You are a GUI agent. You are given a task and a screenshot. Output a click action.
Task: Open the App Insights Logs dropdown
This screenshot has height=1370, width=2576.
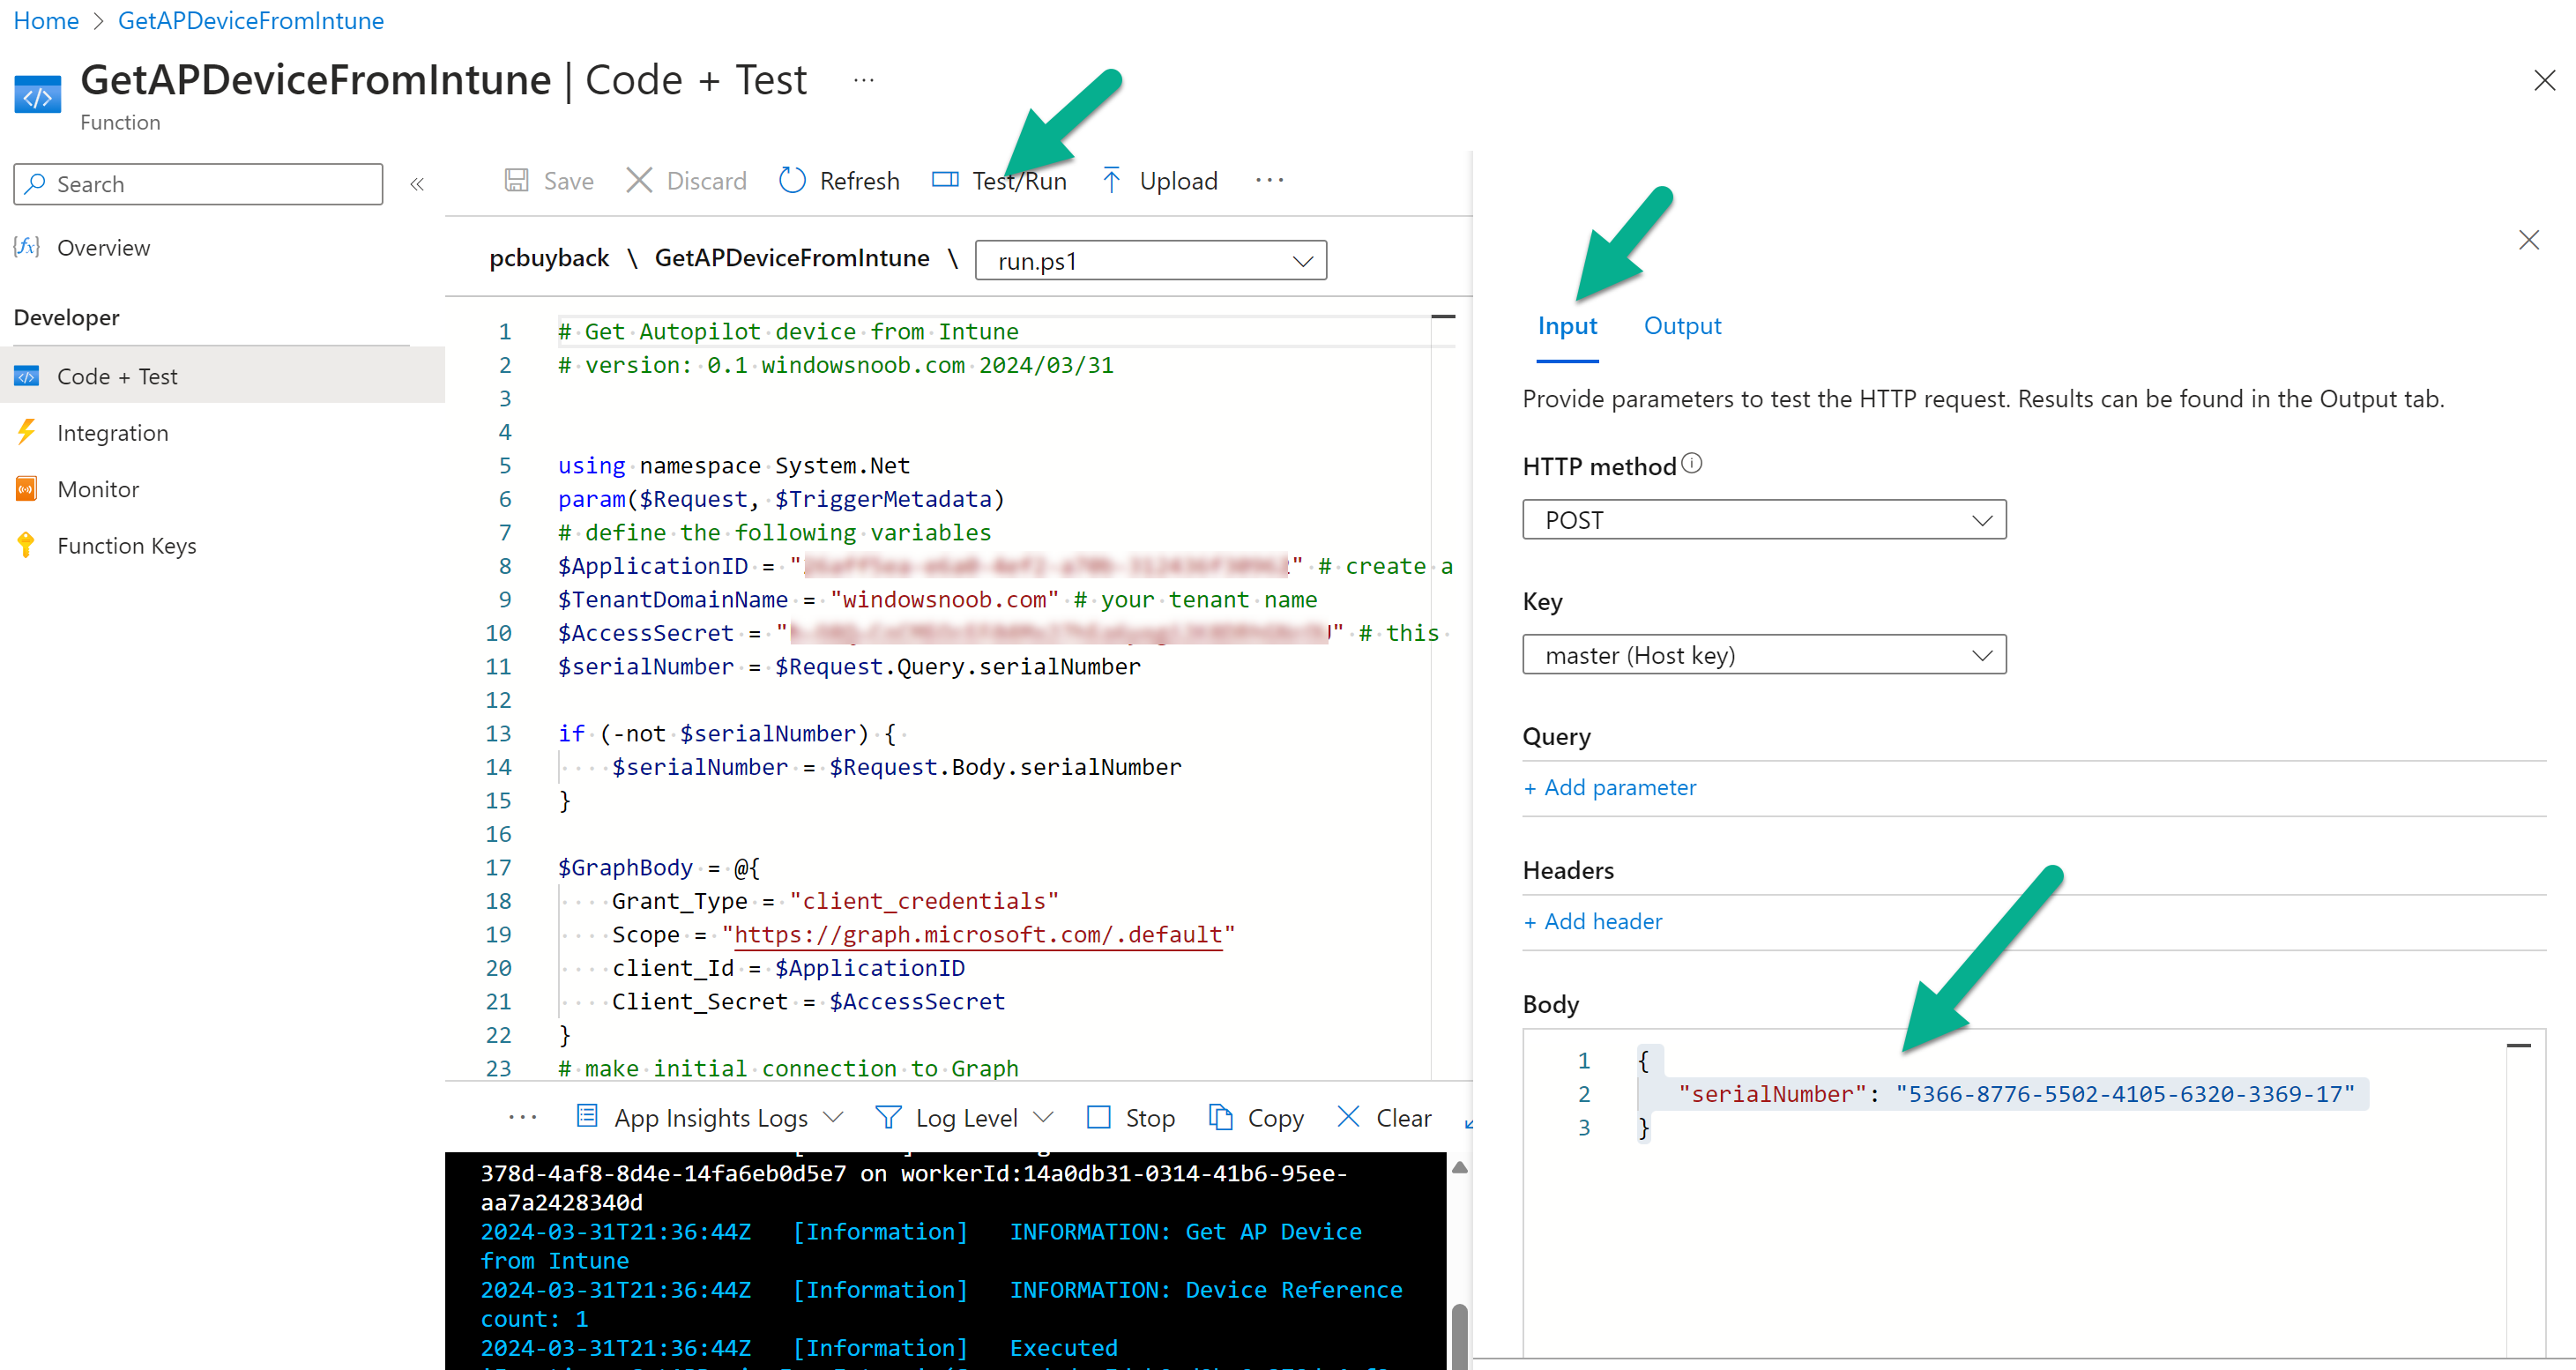(710, 1118)
